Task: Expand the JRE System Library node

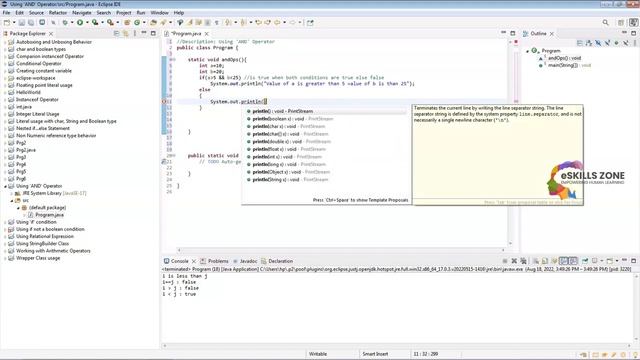Action: click(11, 193)
